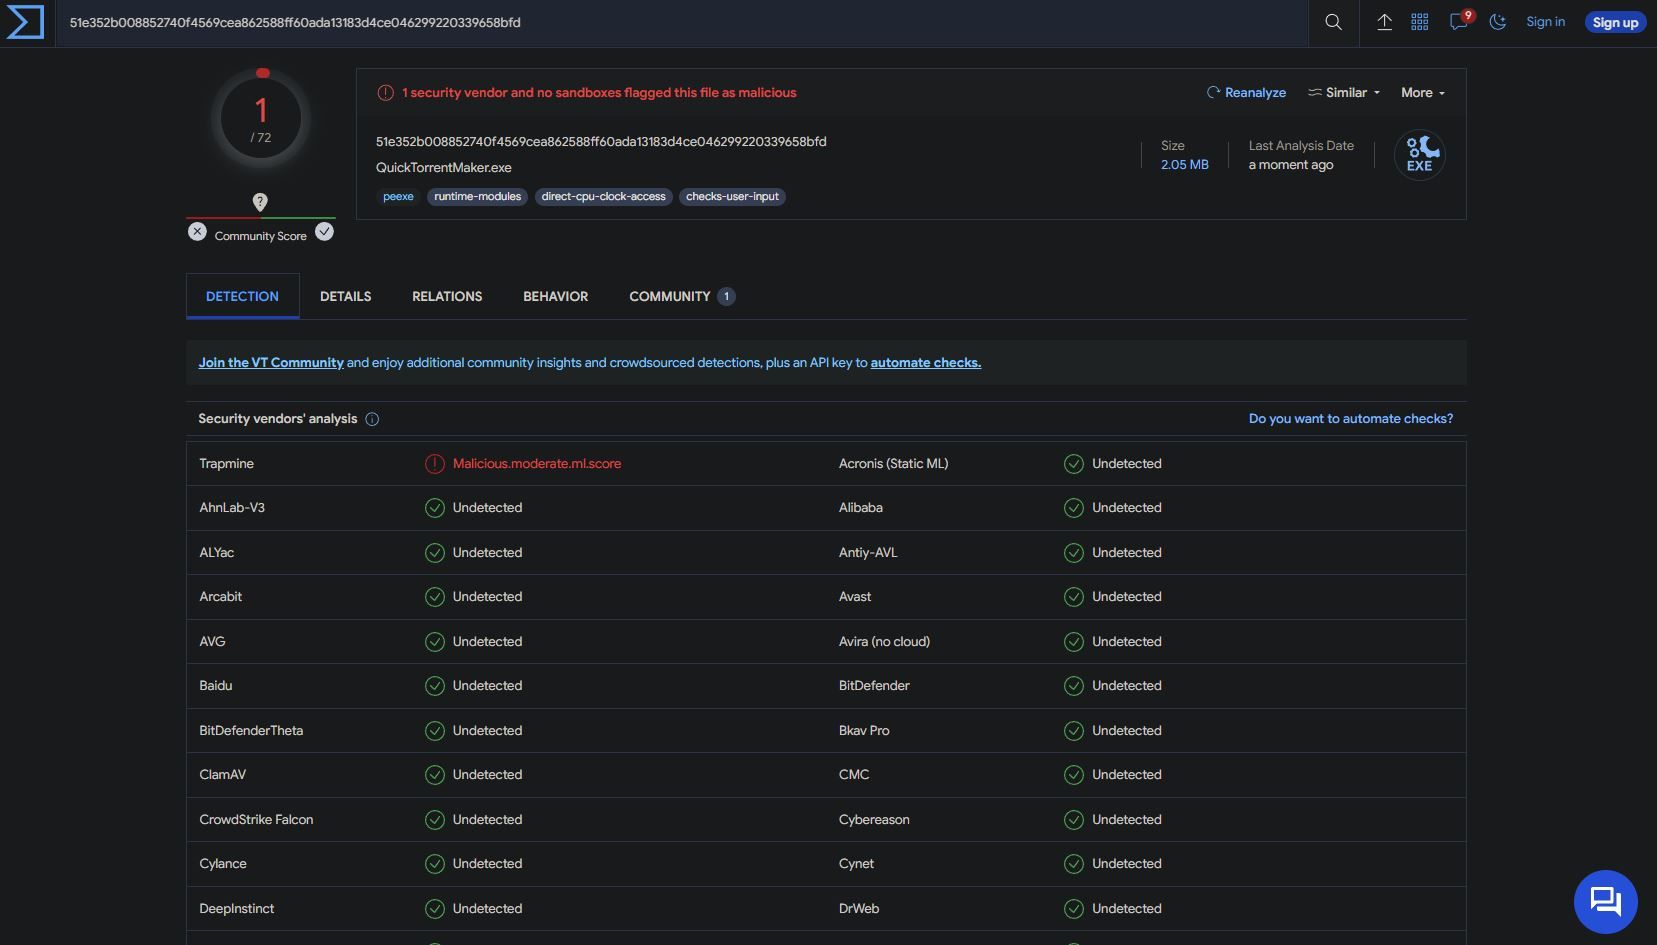Viewport: 1657px width, 945px height.
Task: Click the VirusTotal logo icon
Action: [25, 22]
